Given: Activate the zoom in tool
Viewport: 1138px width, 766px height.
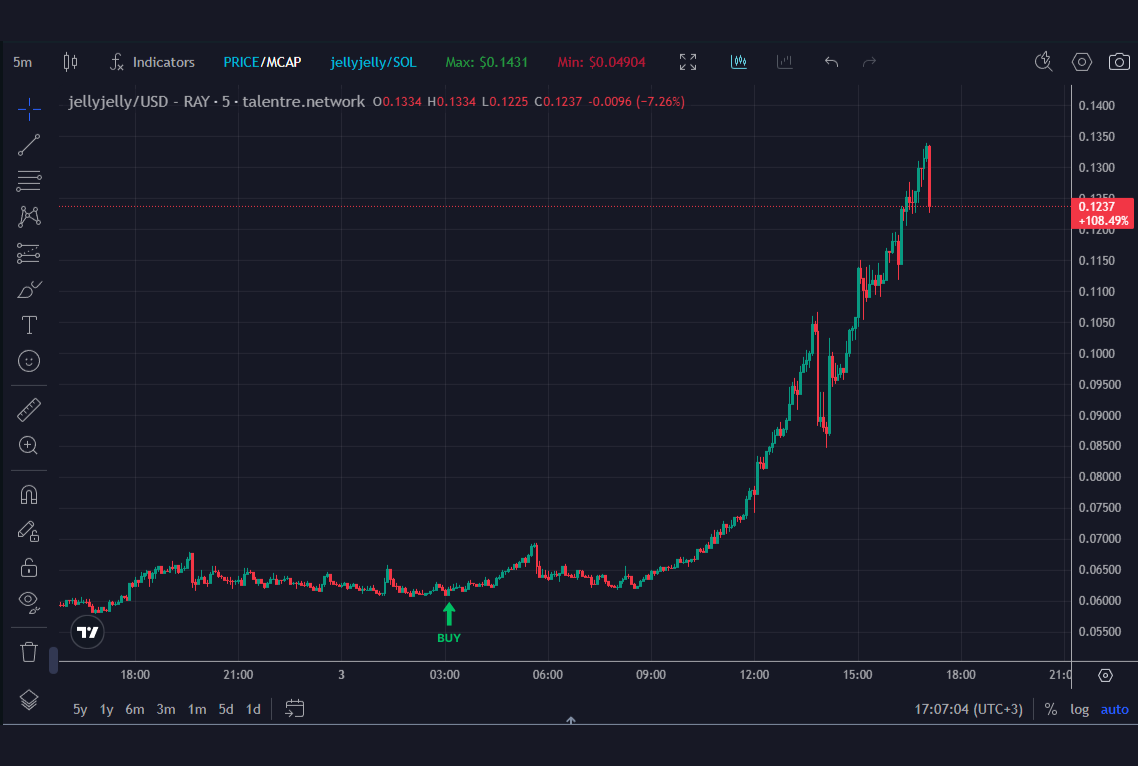Looking at the screenshot, I should [29, 446].
